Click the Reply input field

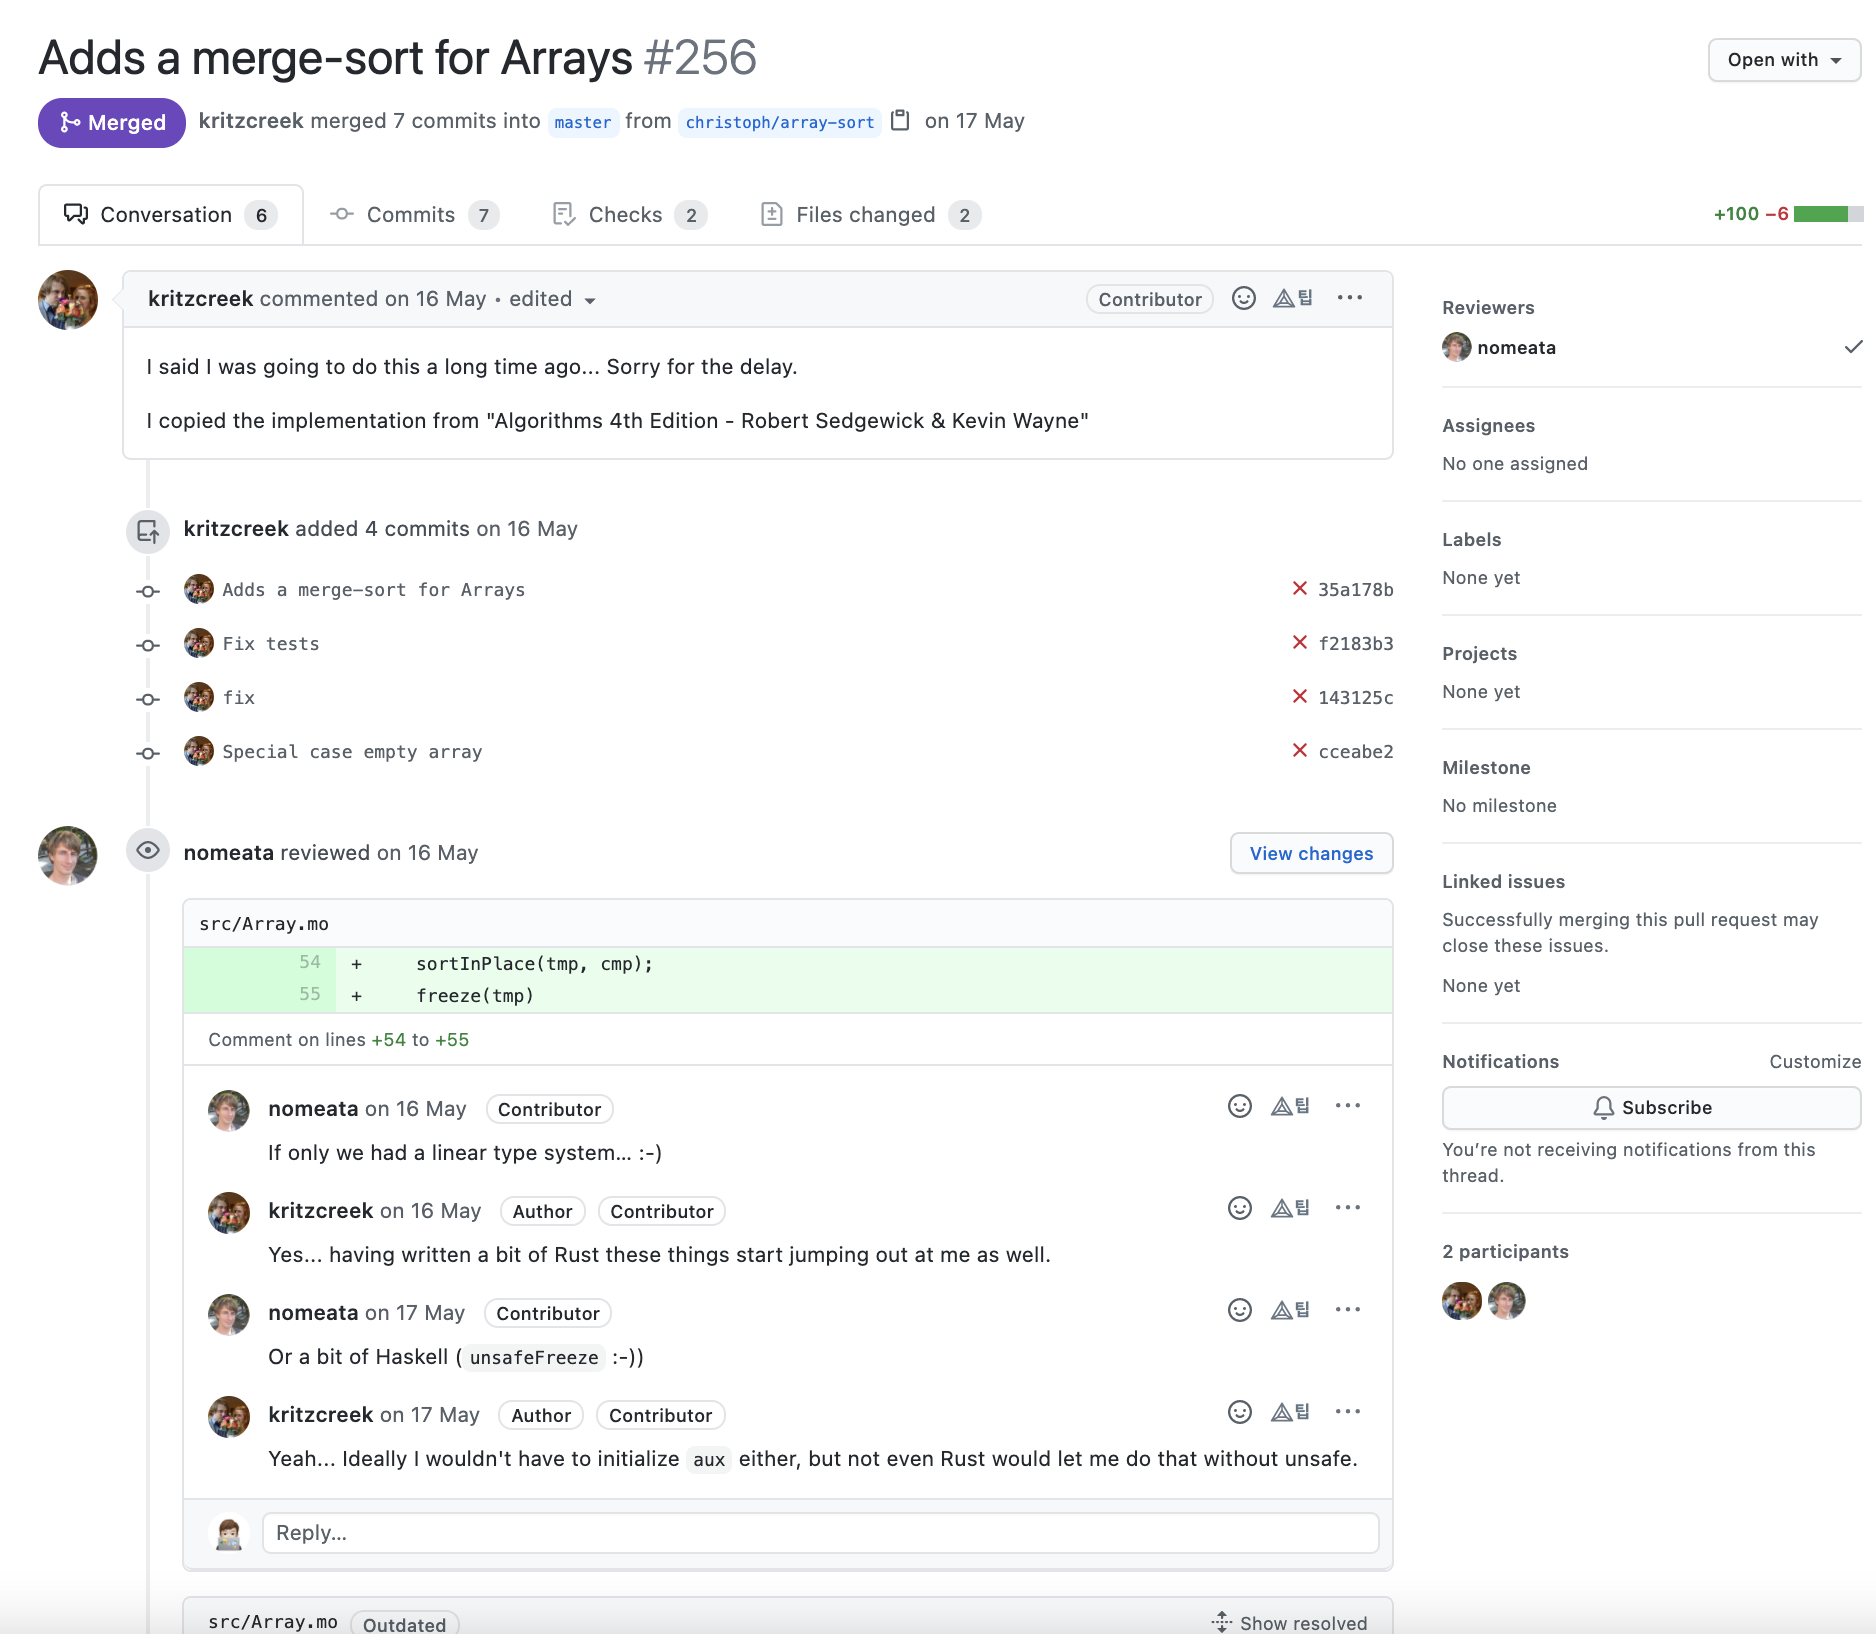820,1533
